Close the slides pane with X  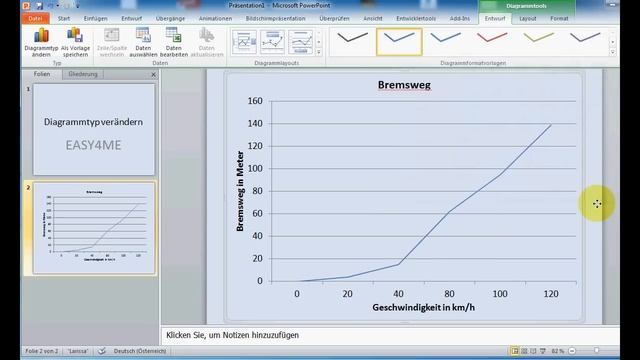click(x=153, y=75)
